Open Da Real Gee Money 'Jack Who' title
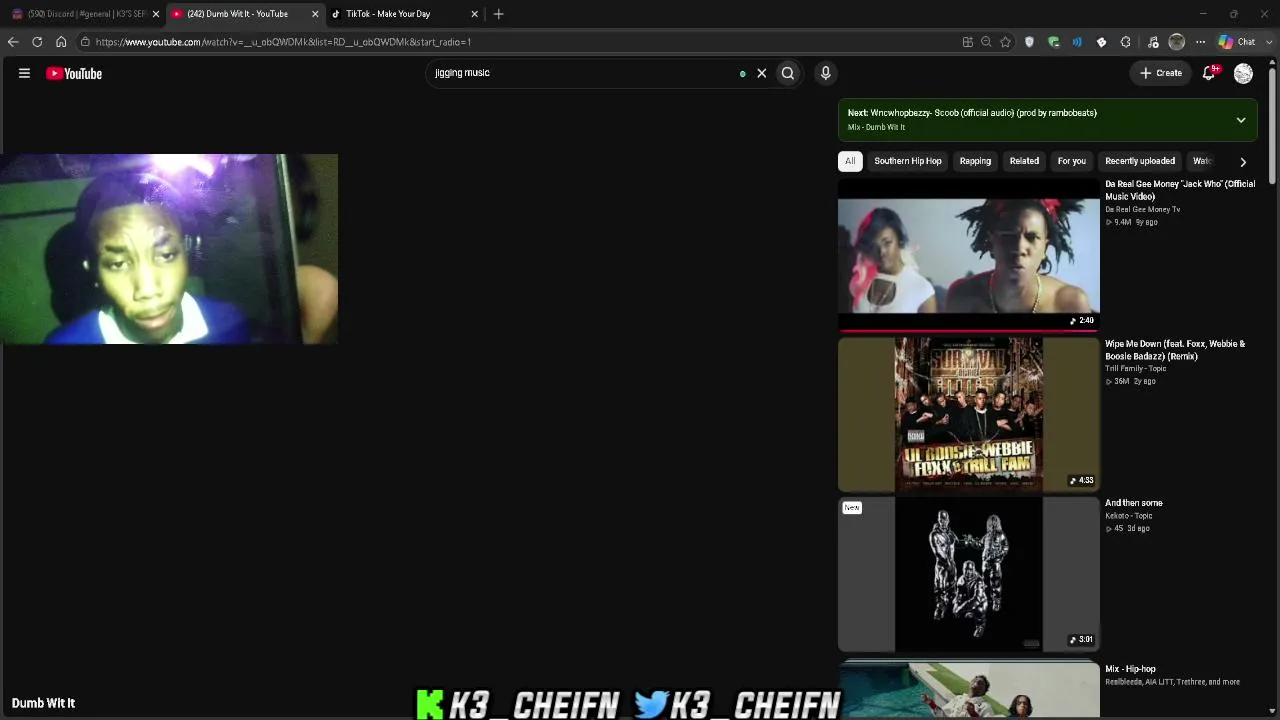 click(1180, 190)
